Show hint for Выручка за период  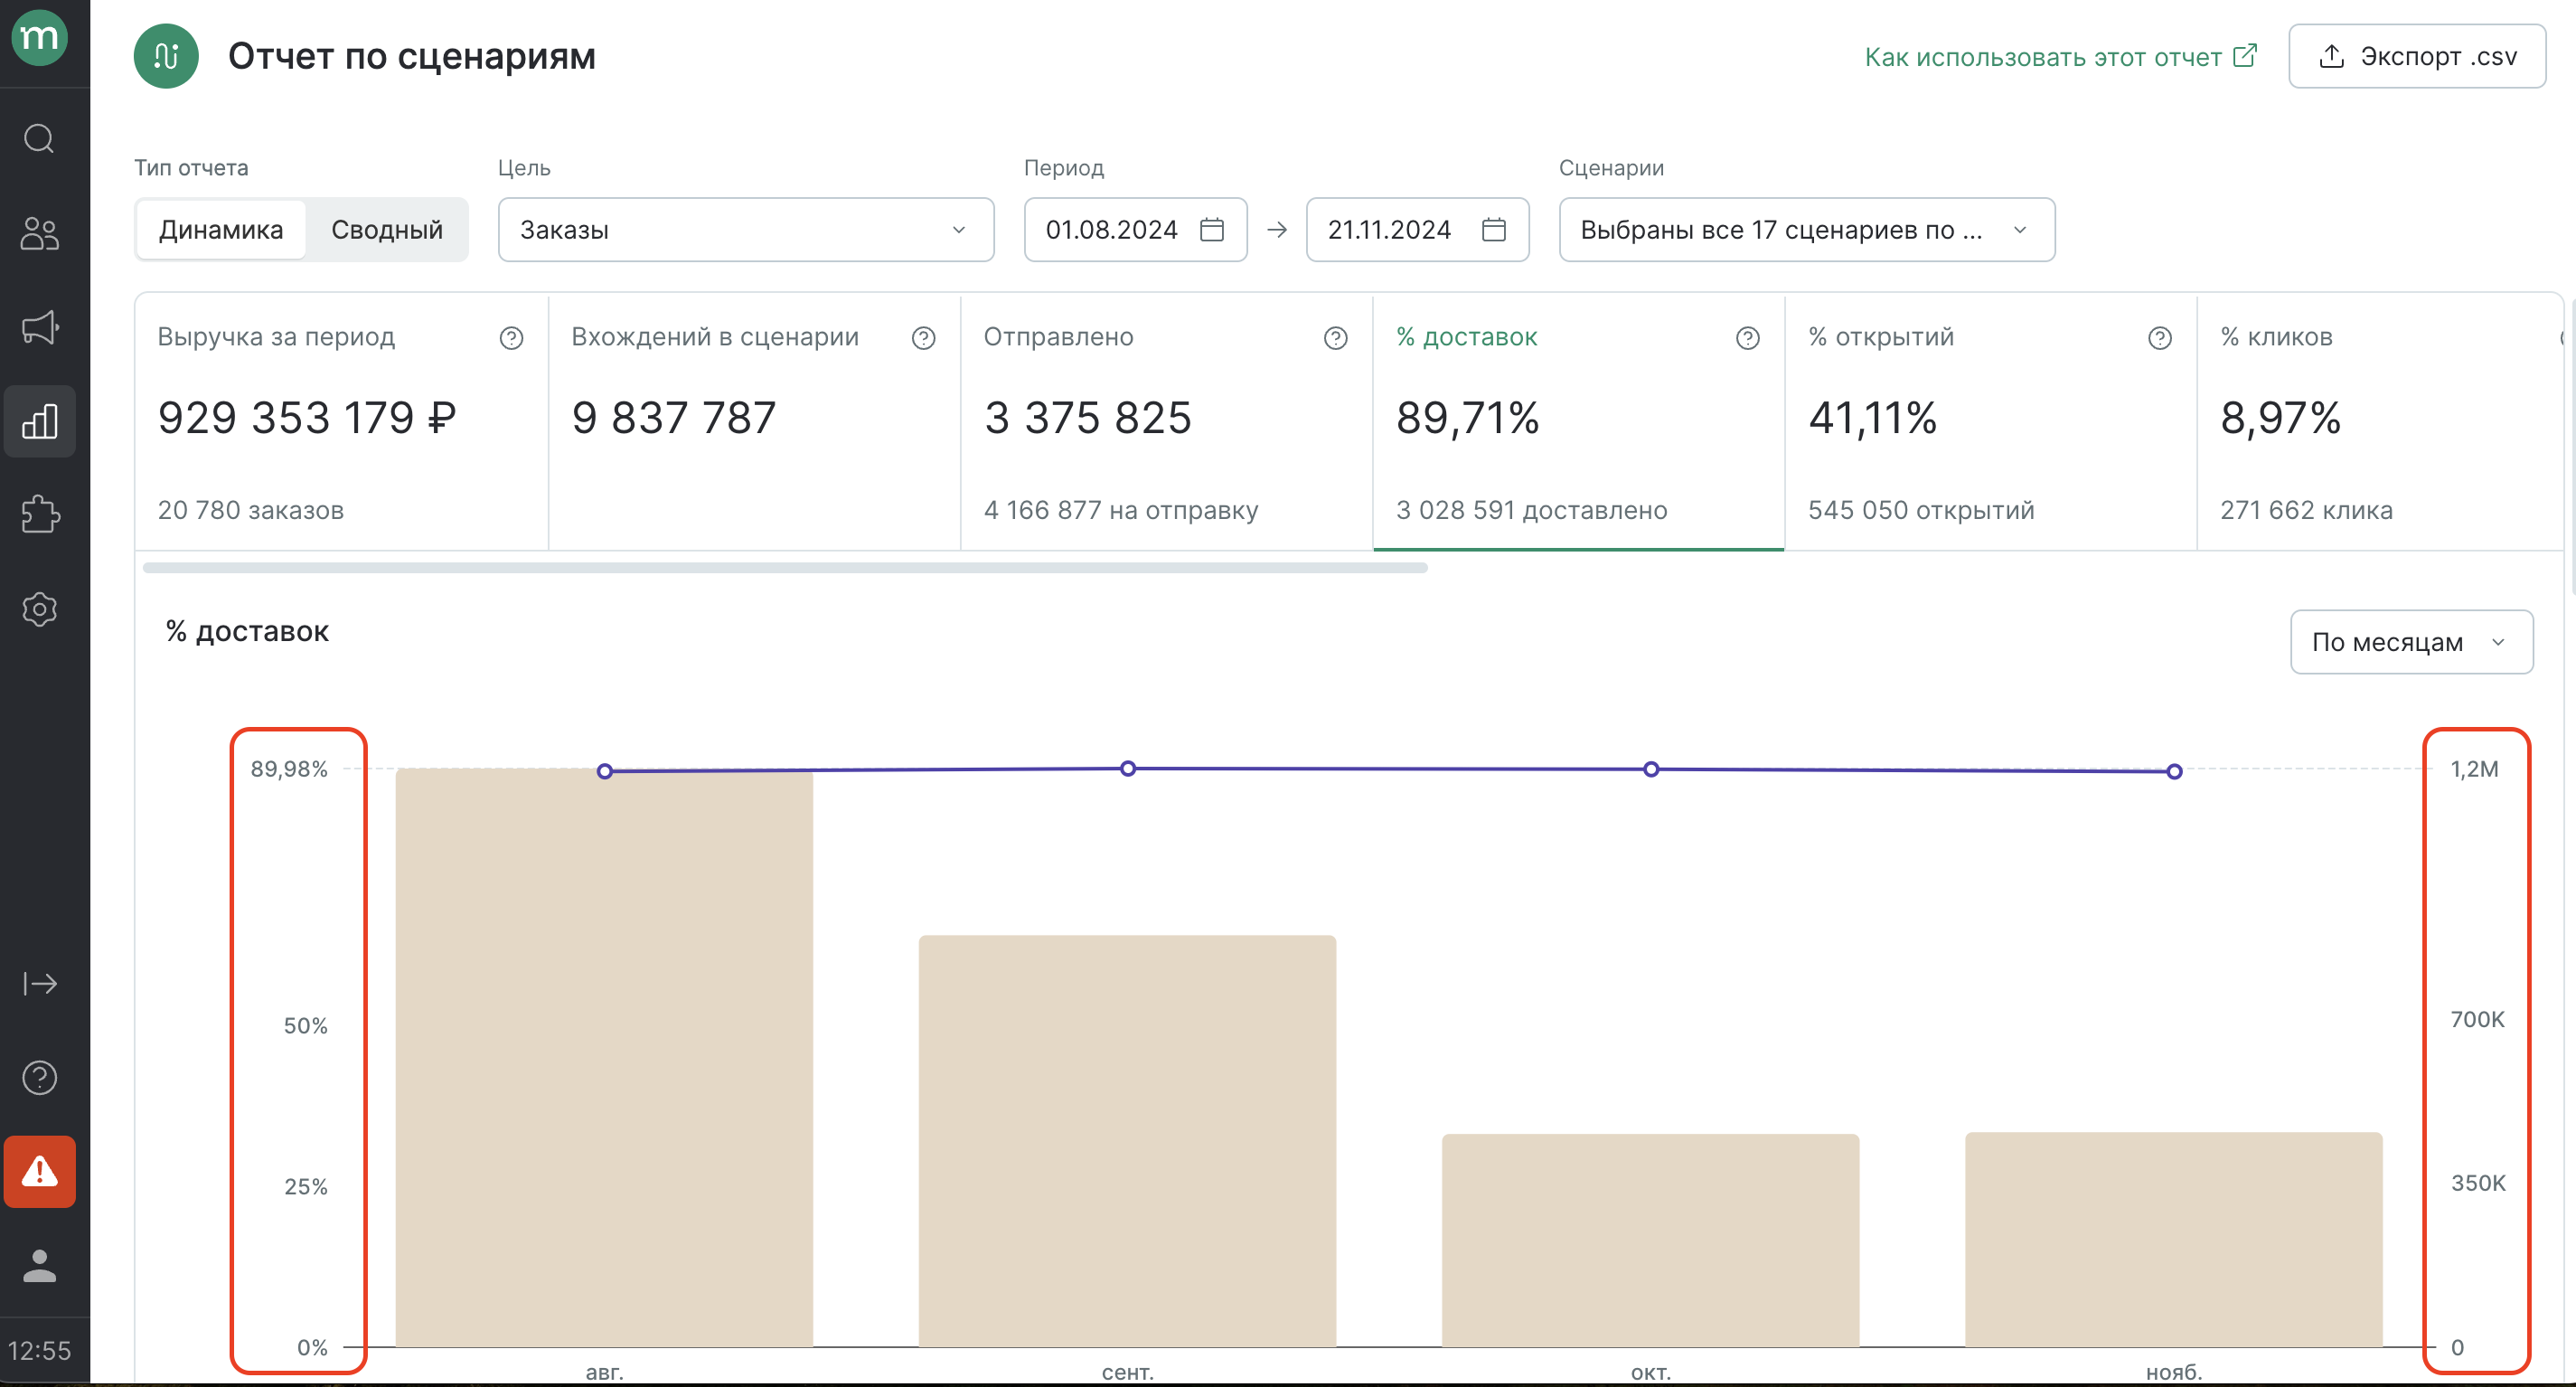pyautogui.click(x=511, y=338)
